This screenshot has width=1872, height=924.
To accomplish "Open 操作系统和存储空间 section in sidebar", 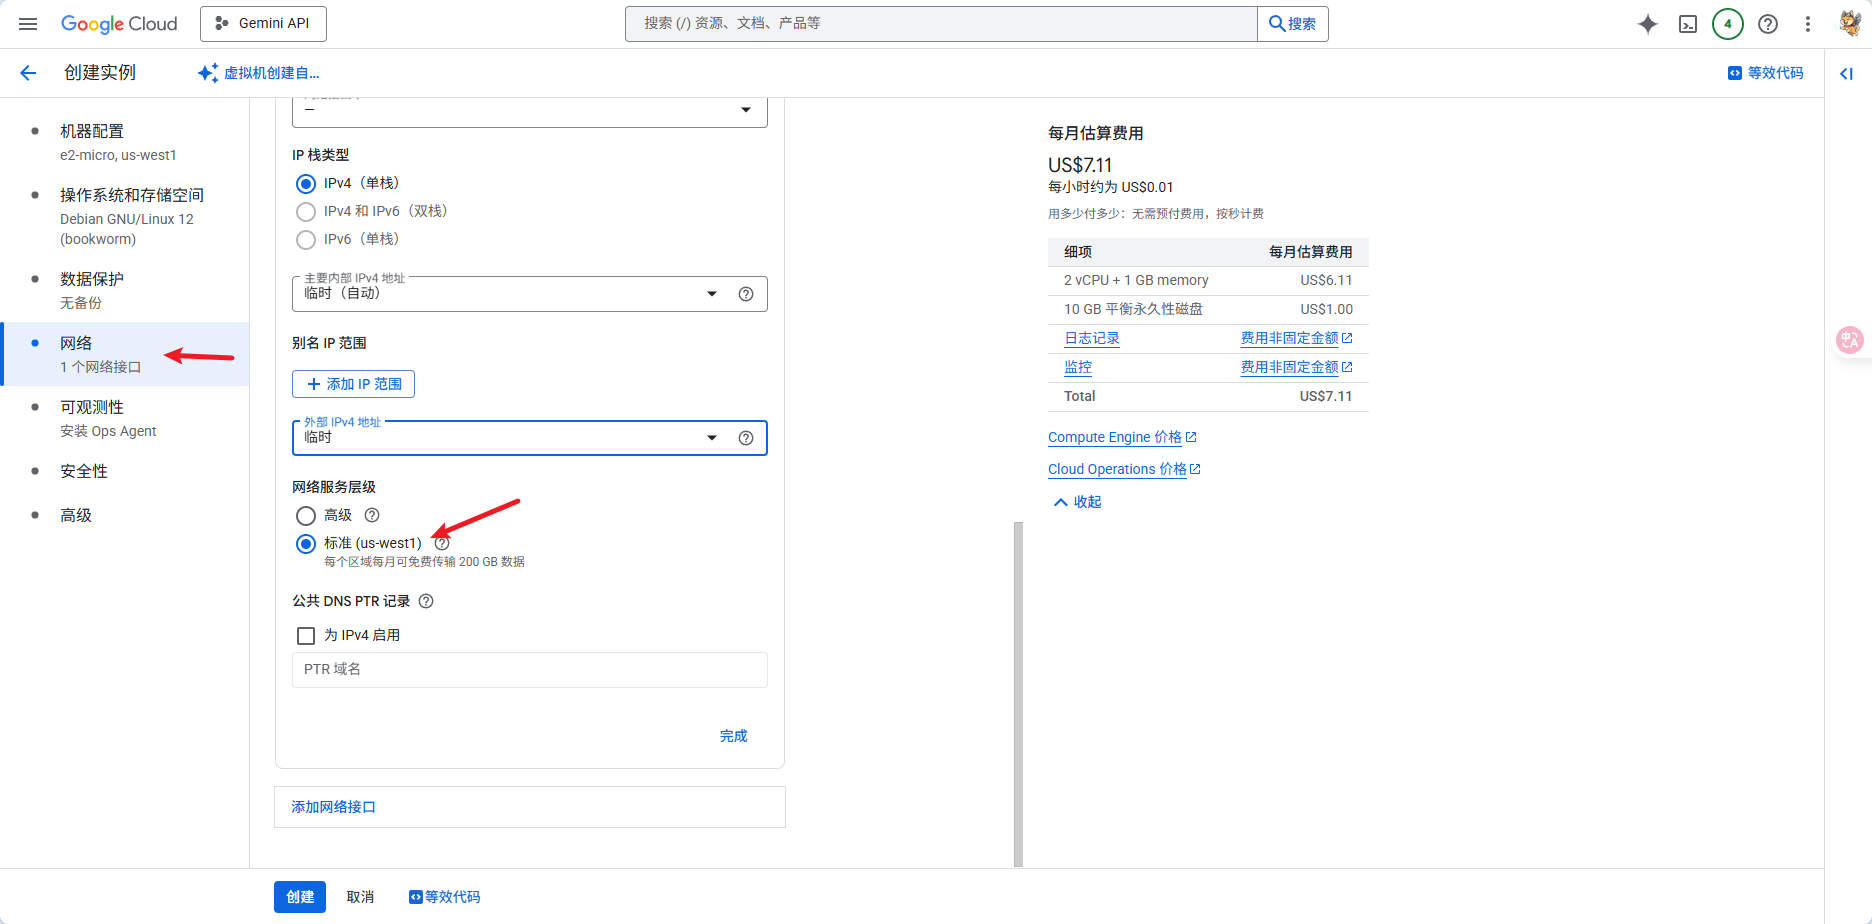I will [x=131, y=195].
